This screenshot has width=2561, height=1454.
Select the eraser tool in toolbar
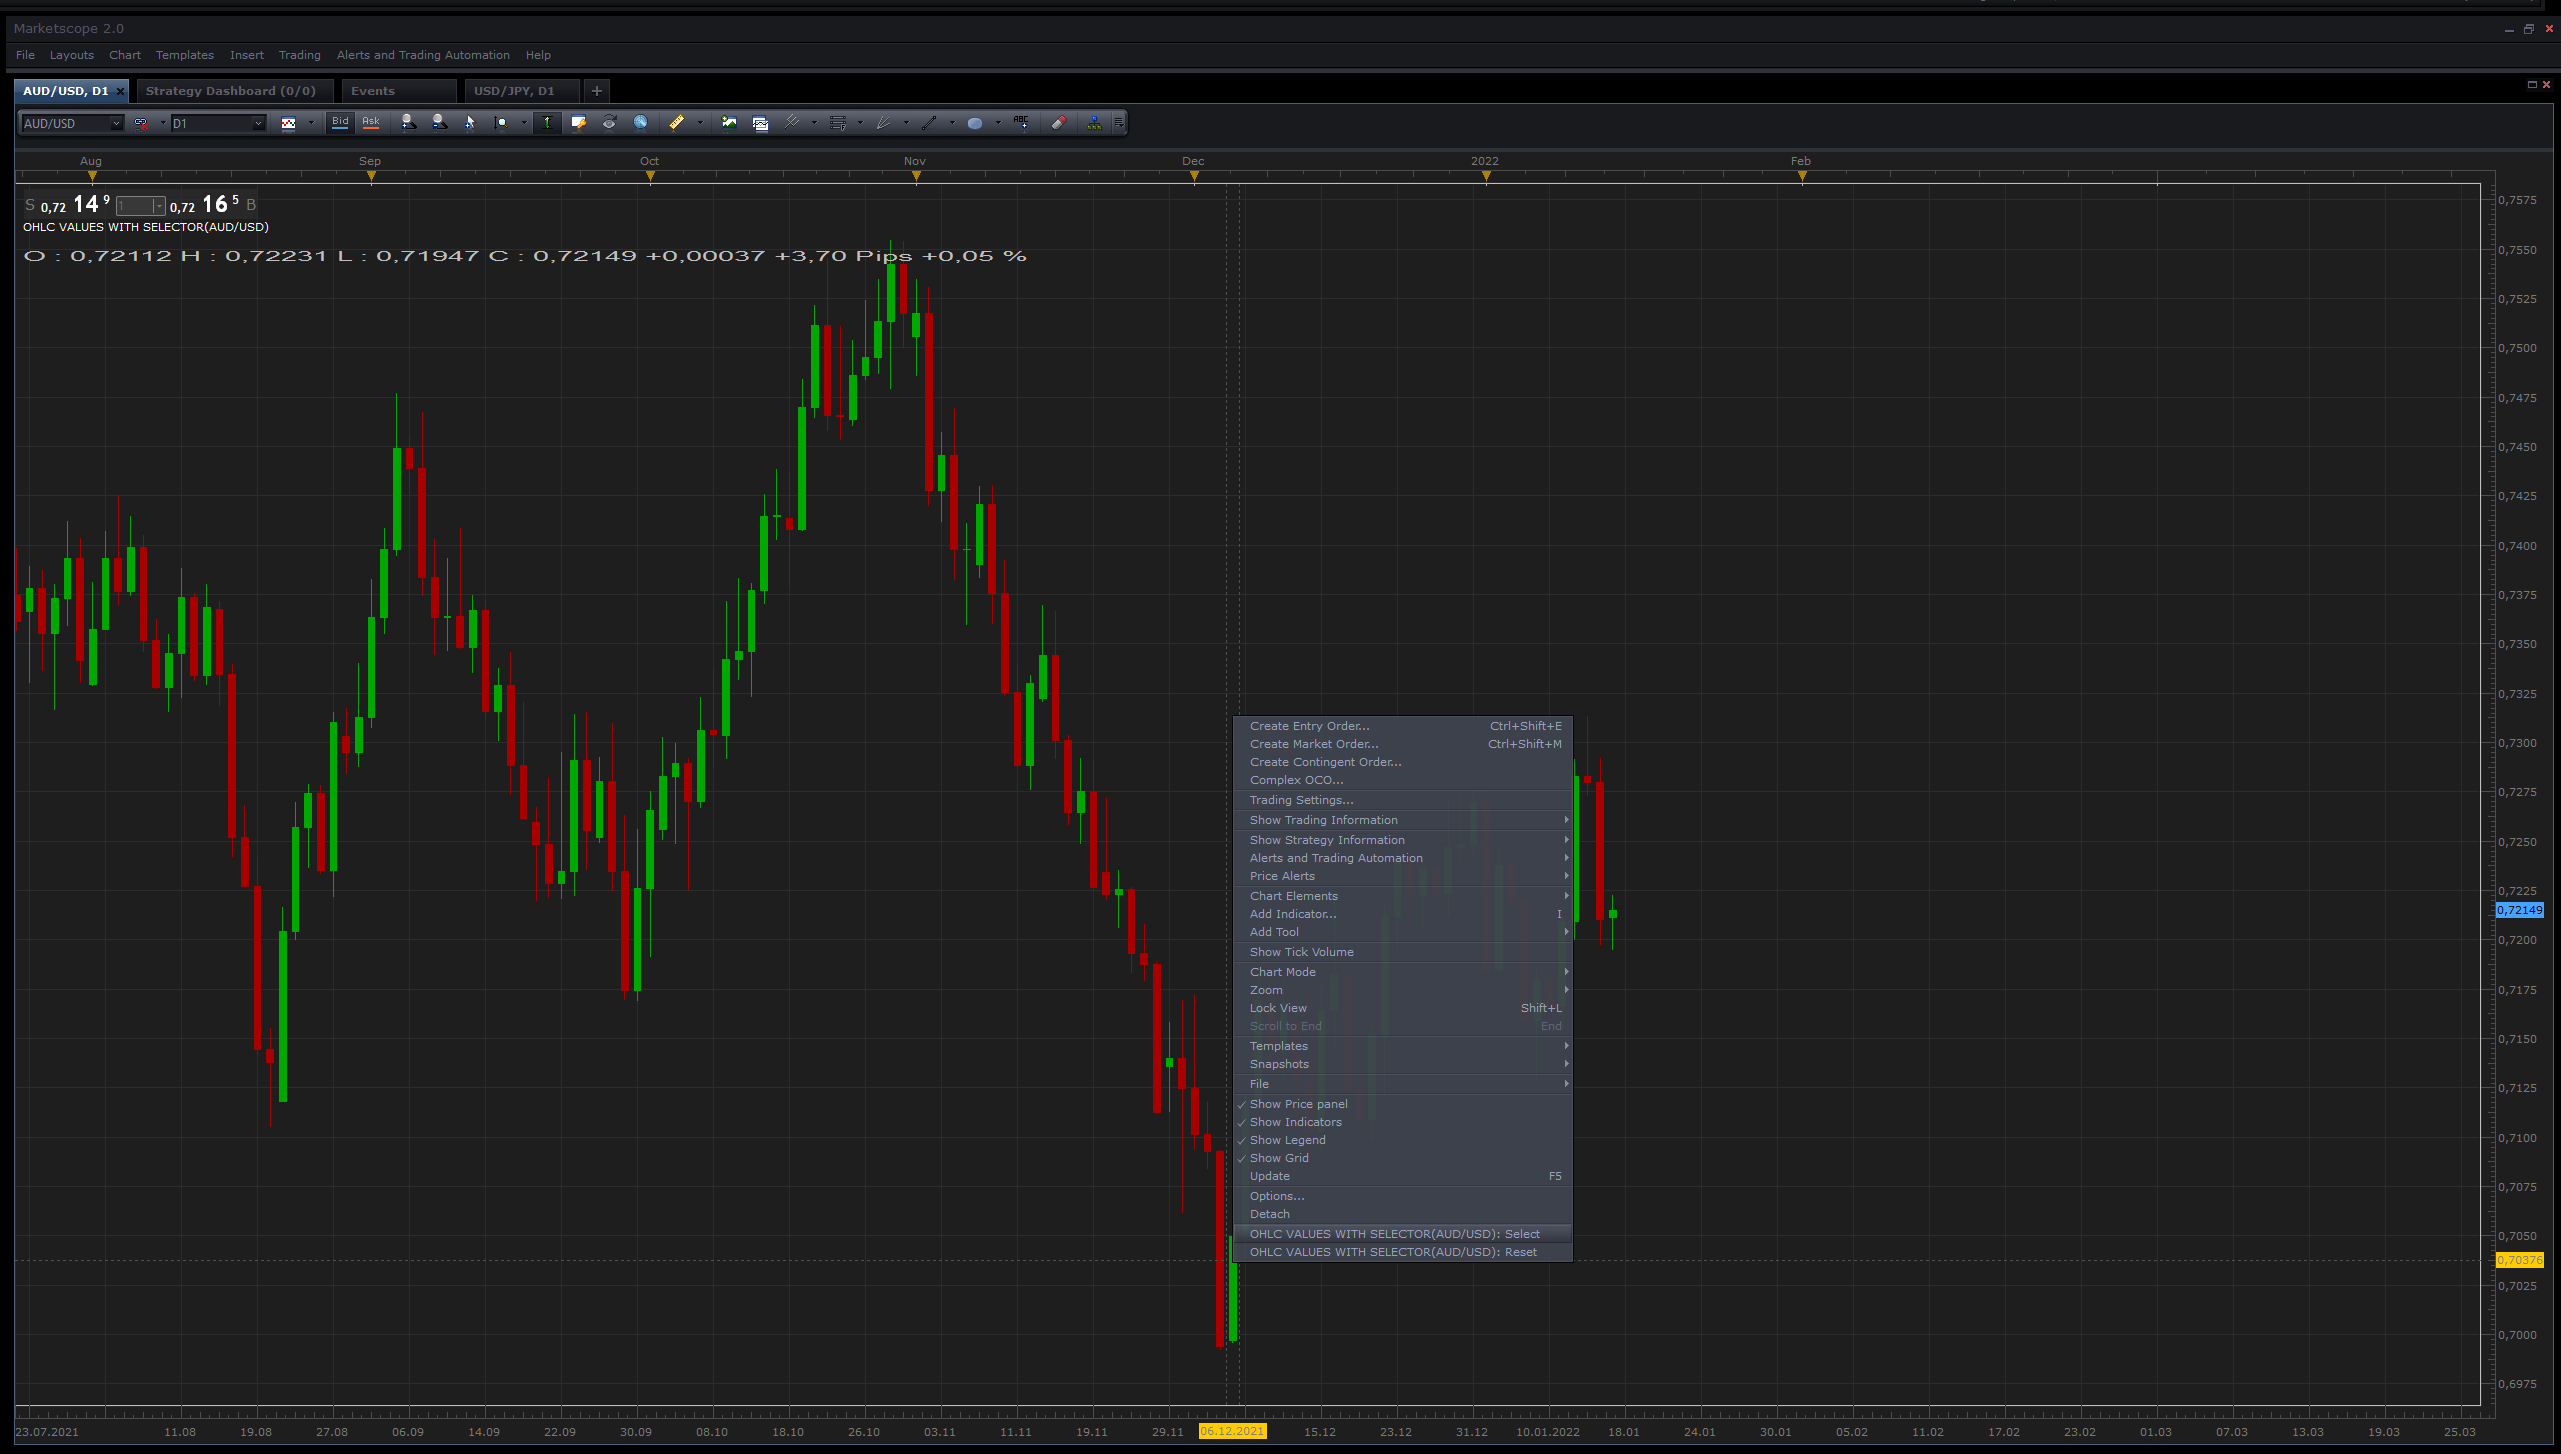pyautogui.click(x=1058, y=122)
